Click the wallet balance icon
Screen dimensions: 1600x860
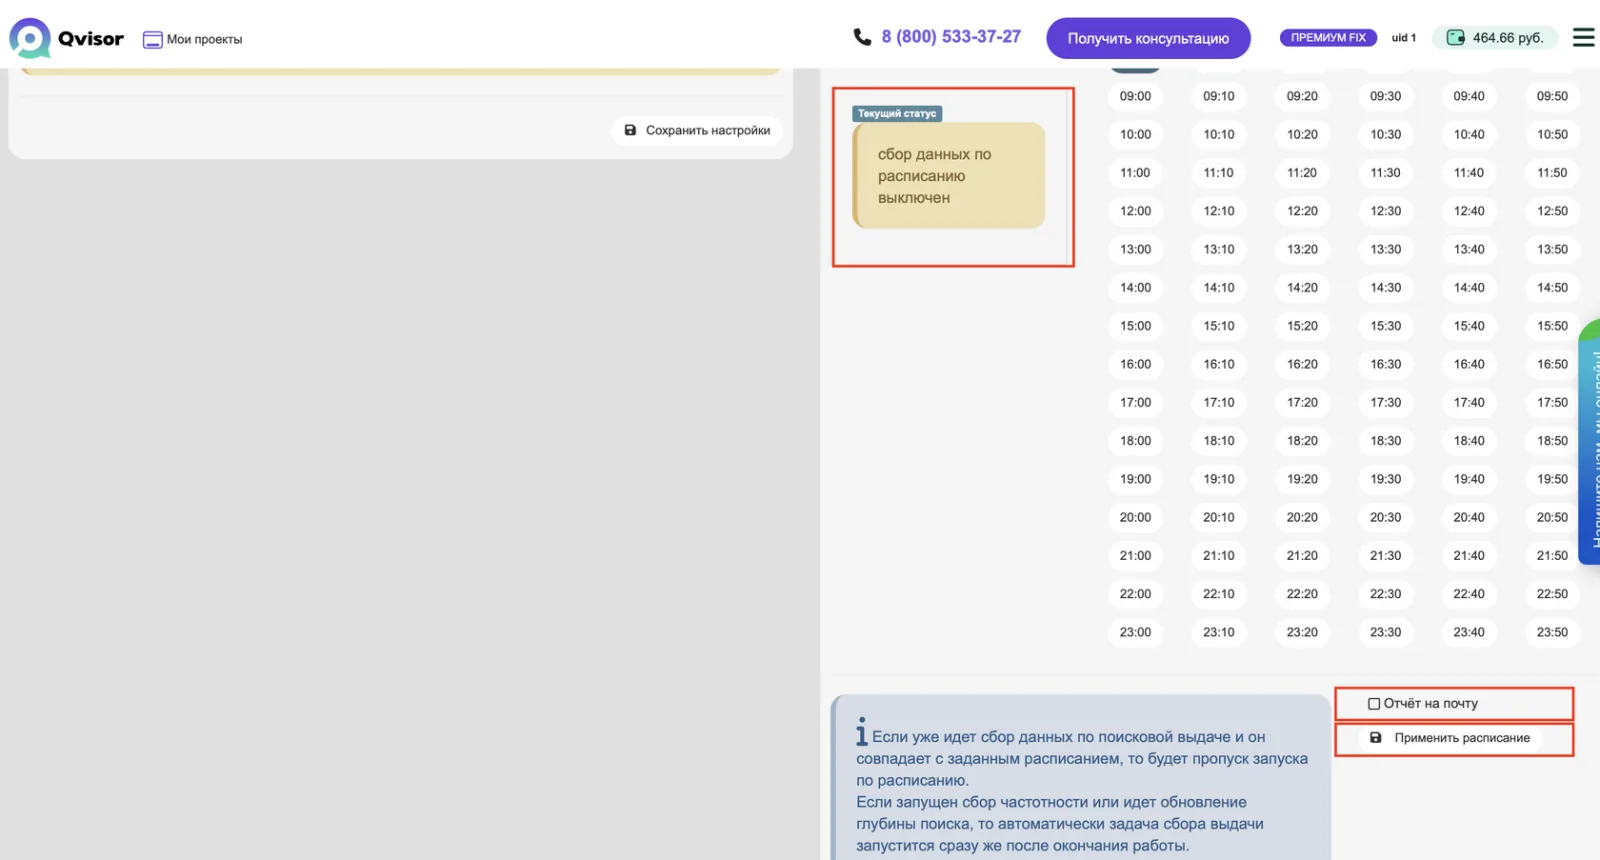(1456, 38)
